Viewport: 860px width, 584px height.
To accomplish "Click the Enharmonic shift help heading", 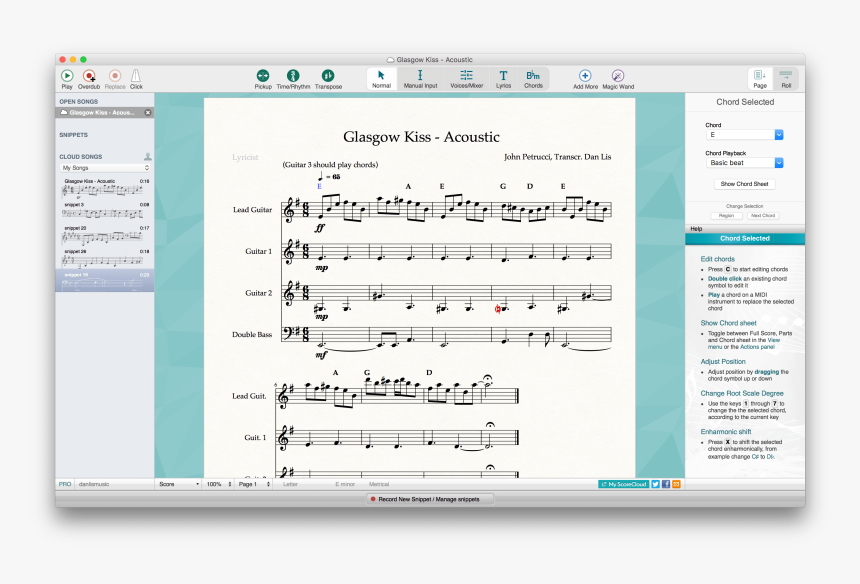I will tap(726, 432).
